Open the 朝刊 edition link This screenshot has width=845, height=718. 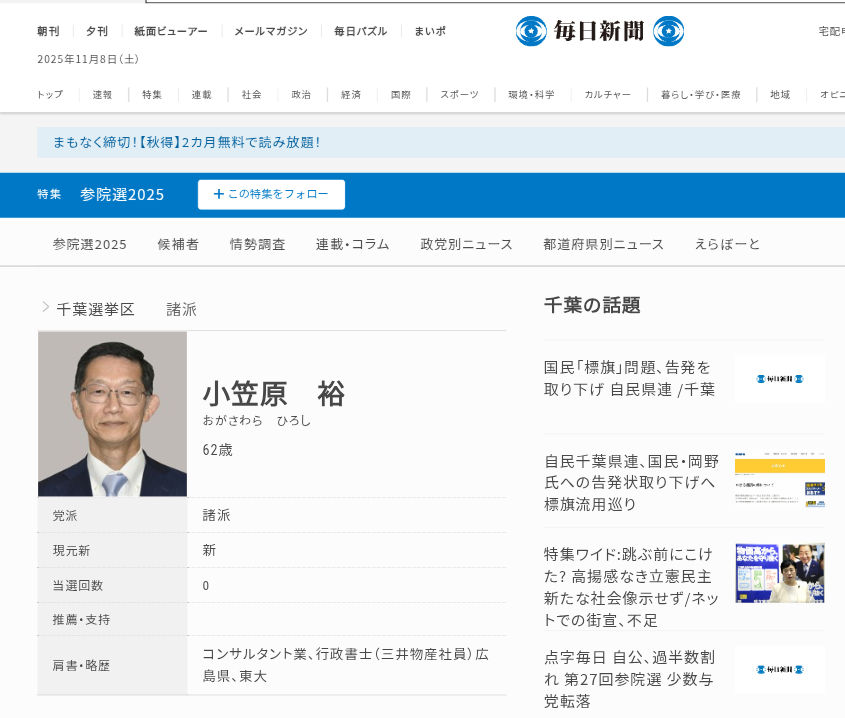pyautogui.click(x=48, y=31)
